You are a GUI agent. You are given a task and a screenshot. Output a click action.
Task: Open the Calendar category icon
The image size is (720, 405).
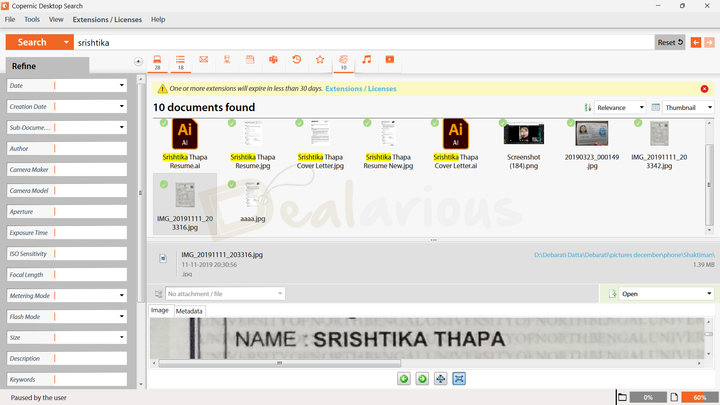(x=250, y=60)
